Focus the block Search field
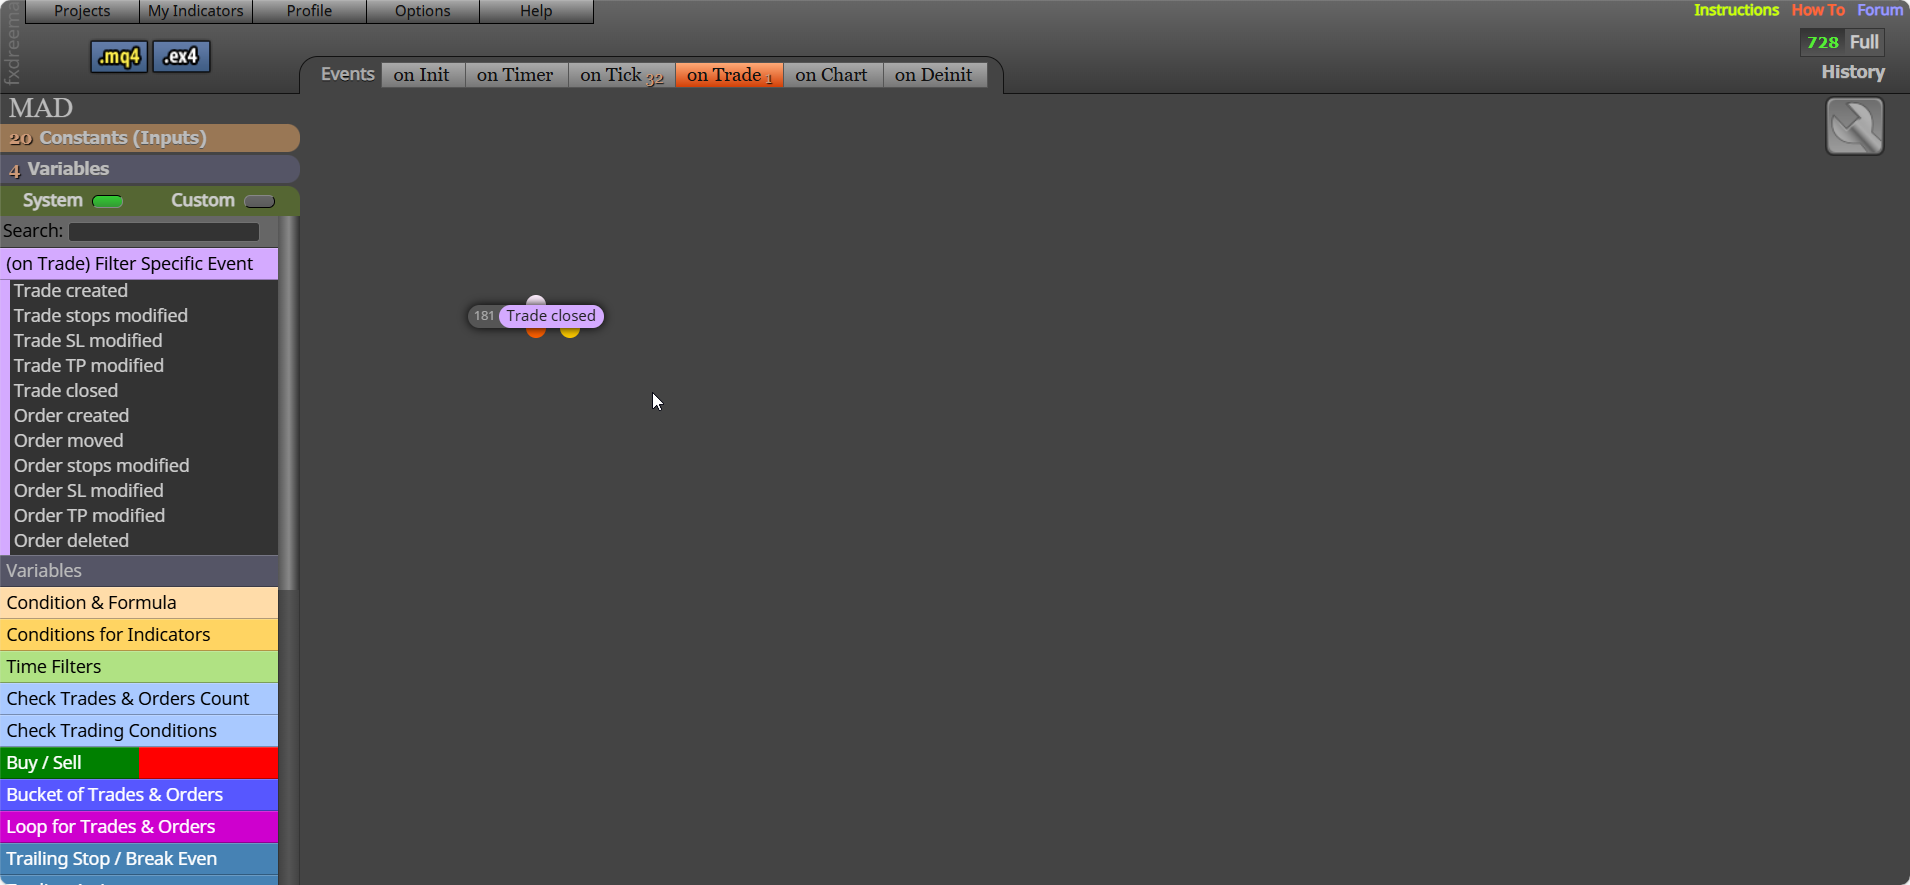This screenshot has height=885, width=1910. point(164,232)
